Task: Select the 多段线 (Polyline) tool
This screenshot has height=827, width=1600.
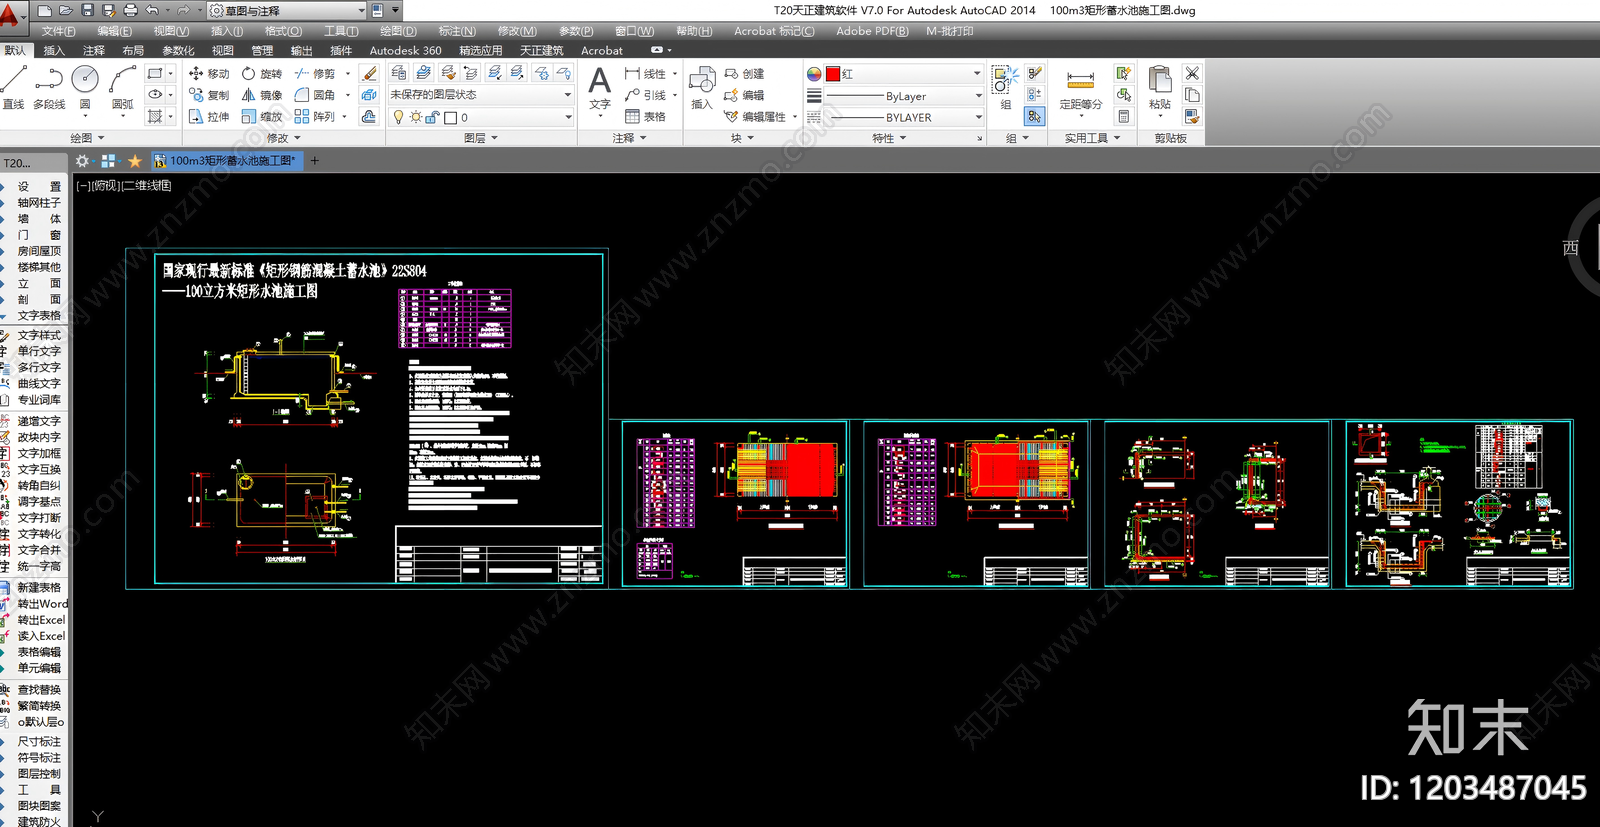Action: 49,86
